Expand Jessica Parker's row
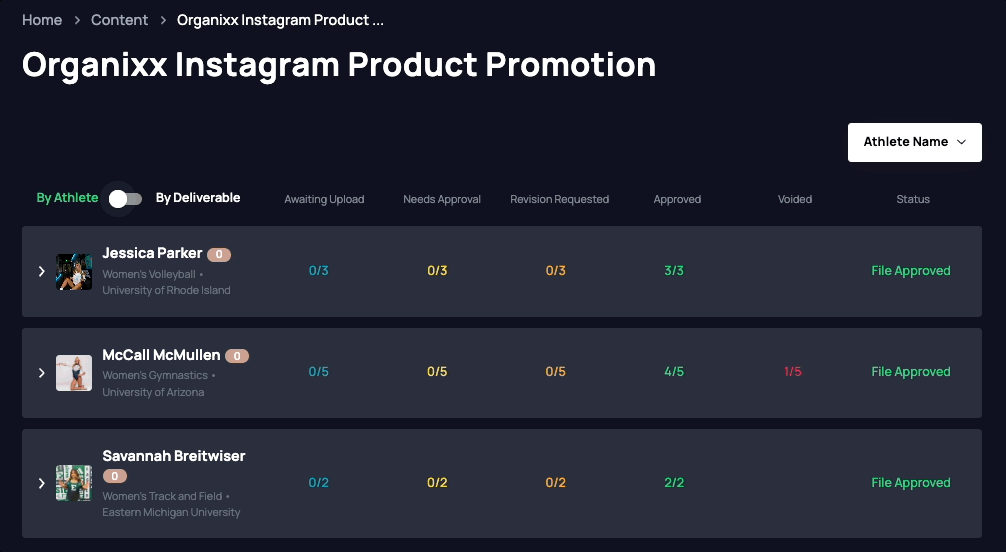The image size is (1006, 552). click(42, 272)
